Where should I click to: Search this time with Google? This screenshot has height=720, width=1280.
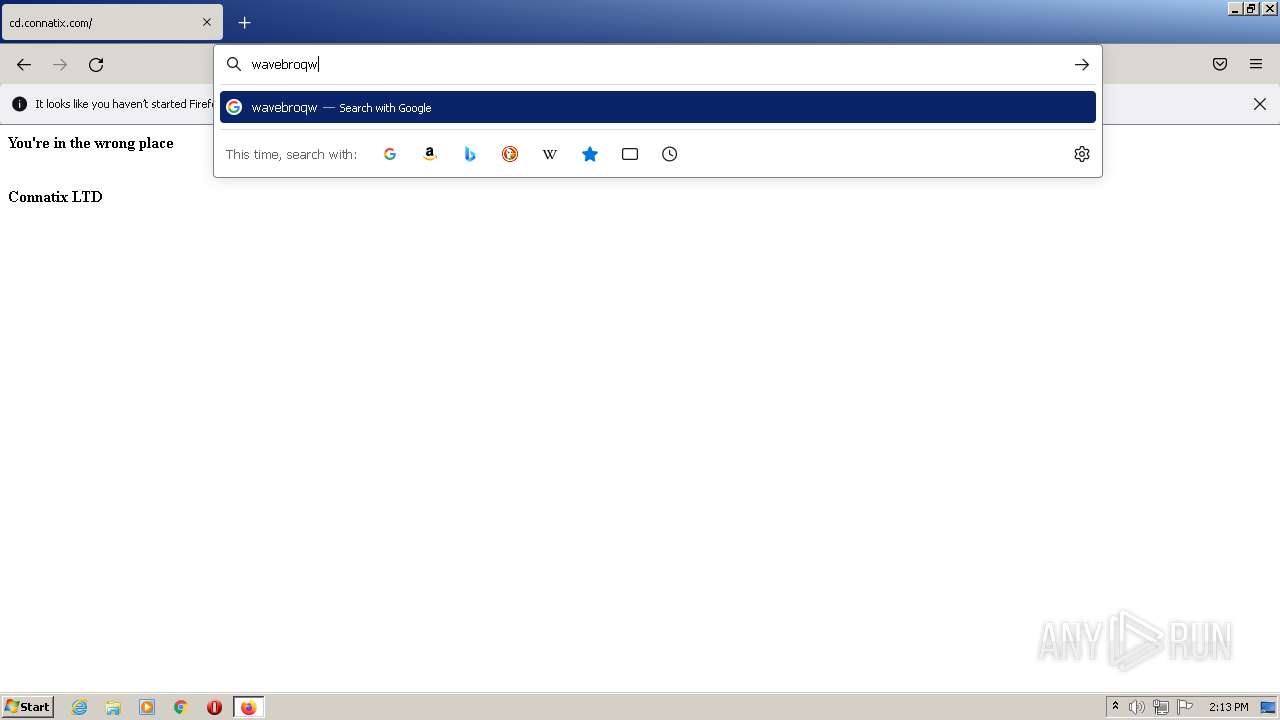coord(390,154)
